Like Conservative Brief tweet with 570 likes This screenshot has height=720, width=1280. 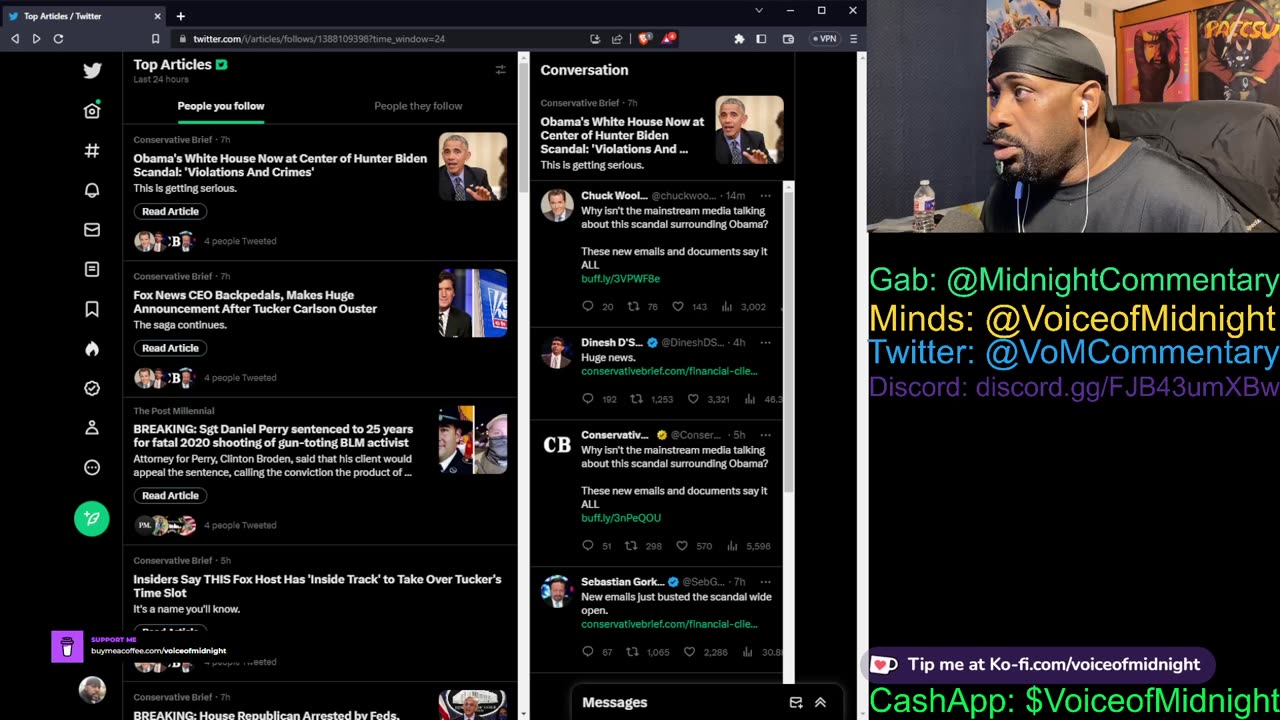click(682, 546)
